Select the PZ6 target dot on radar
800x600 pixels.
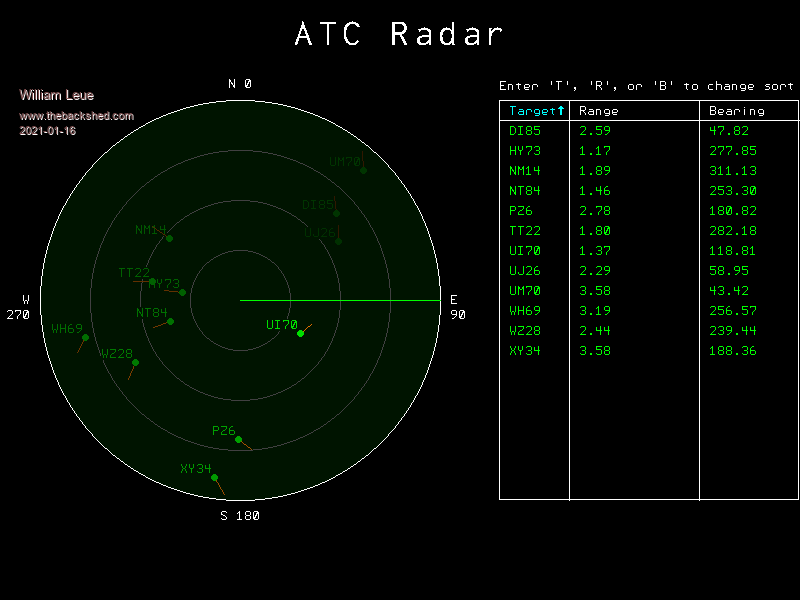click(238, 439)
